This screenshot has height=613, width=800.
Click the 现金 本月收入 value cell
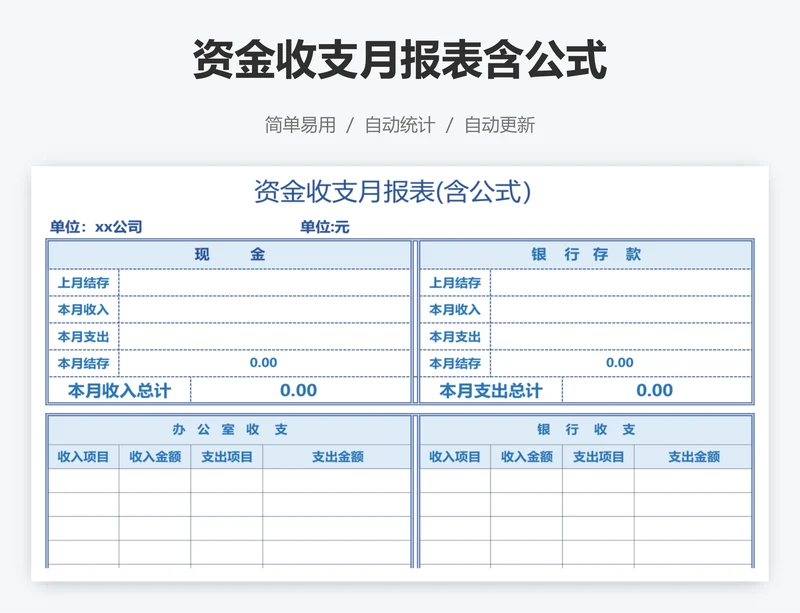click(x=264, y=310)
